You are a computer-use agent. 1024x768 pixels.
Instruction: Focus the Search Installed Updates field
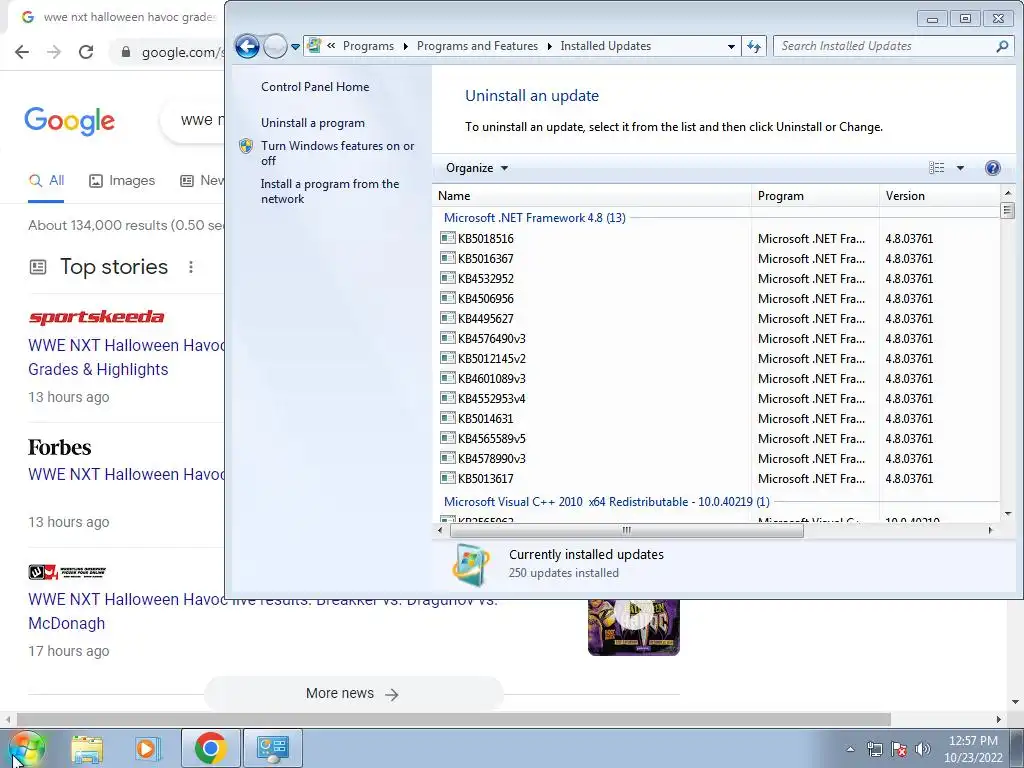coord(892,46)
